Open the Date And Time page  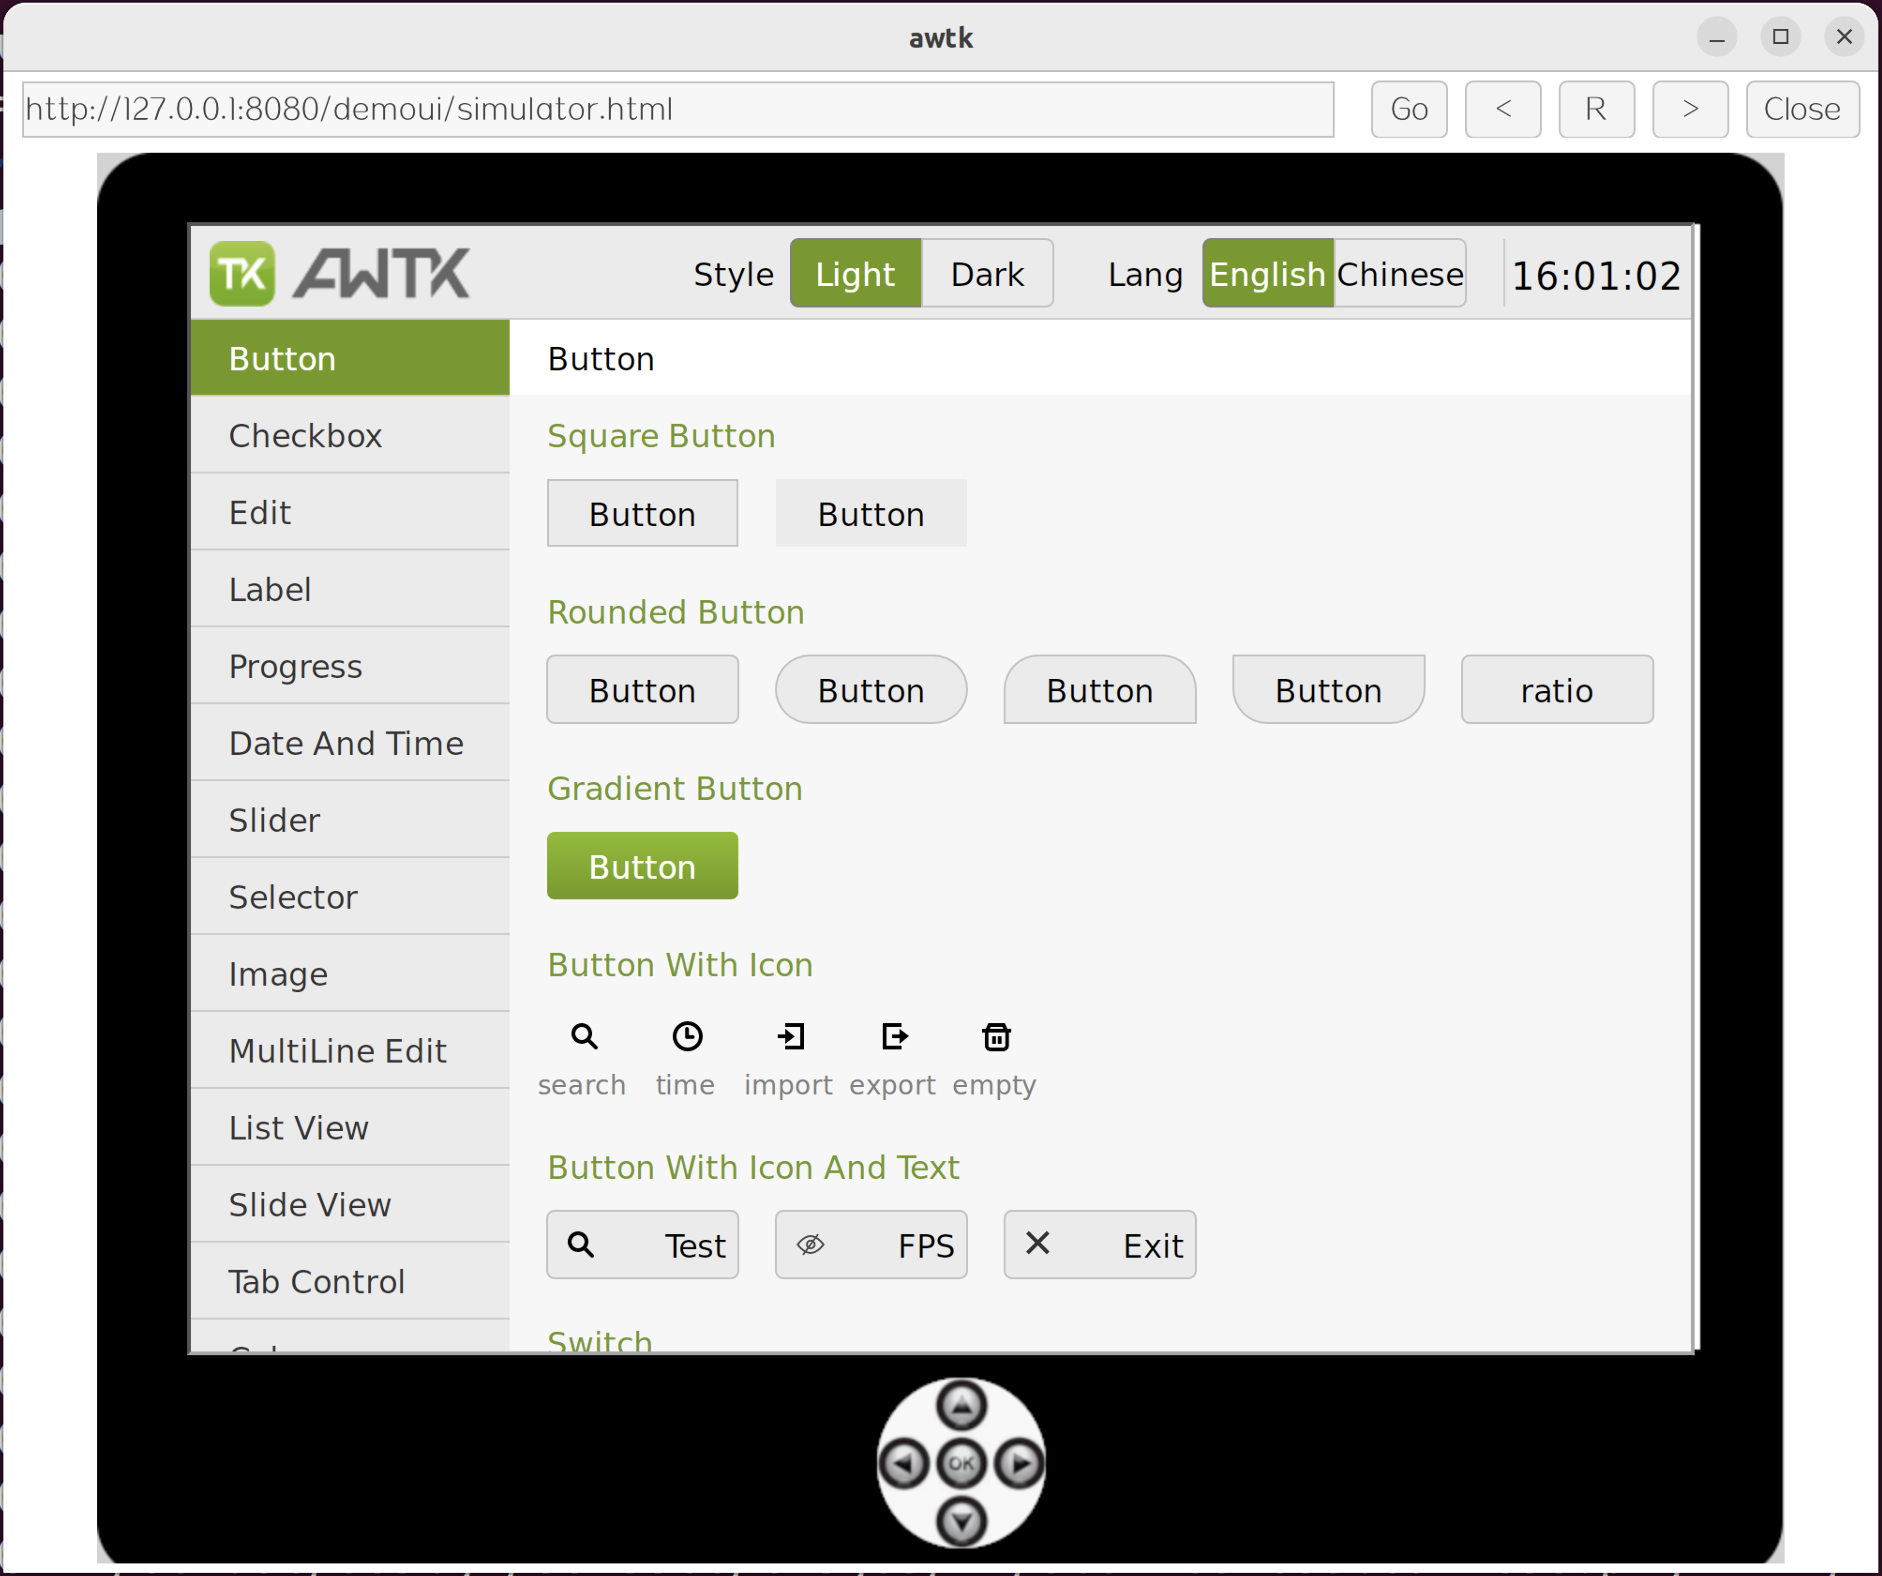click(x=350, y=743)
